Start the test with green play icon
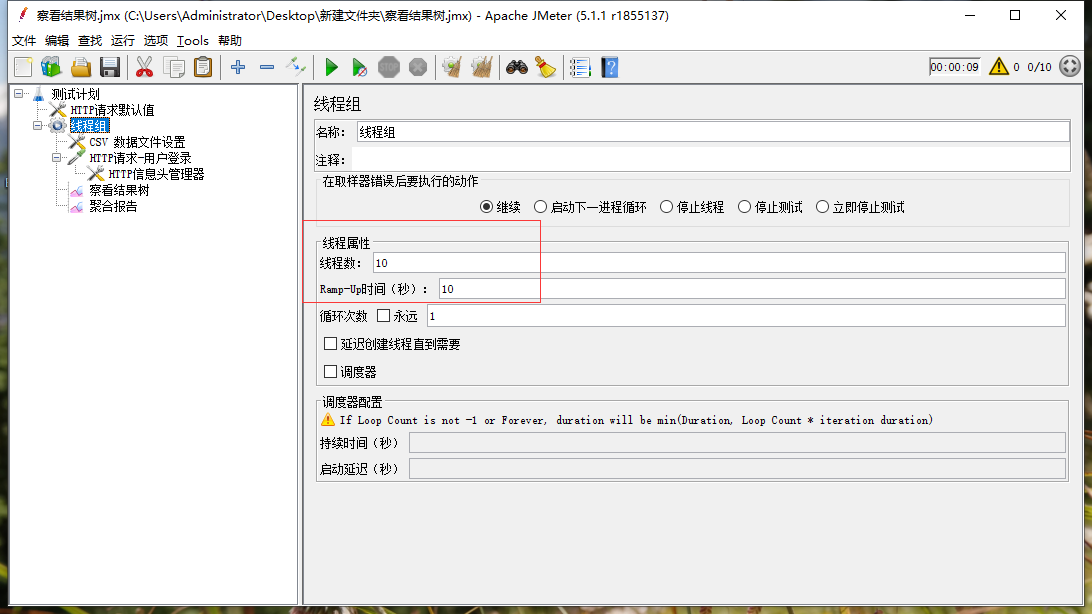 (x=332, y=68)
